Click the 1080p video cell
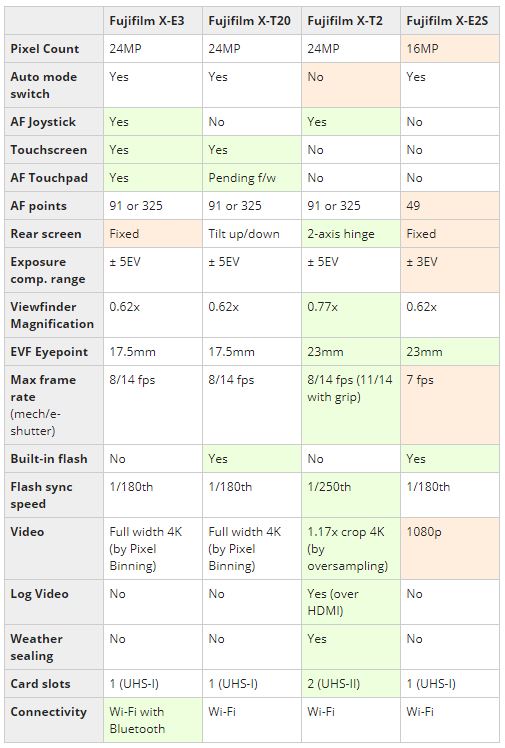The height and width of the screenshot is (748, 505). tap(450, 549)
